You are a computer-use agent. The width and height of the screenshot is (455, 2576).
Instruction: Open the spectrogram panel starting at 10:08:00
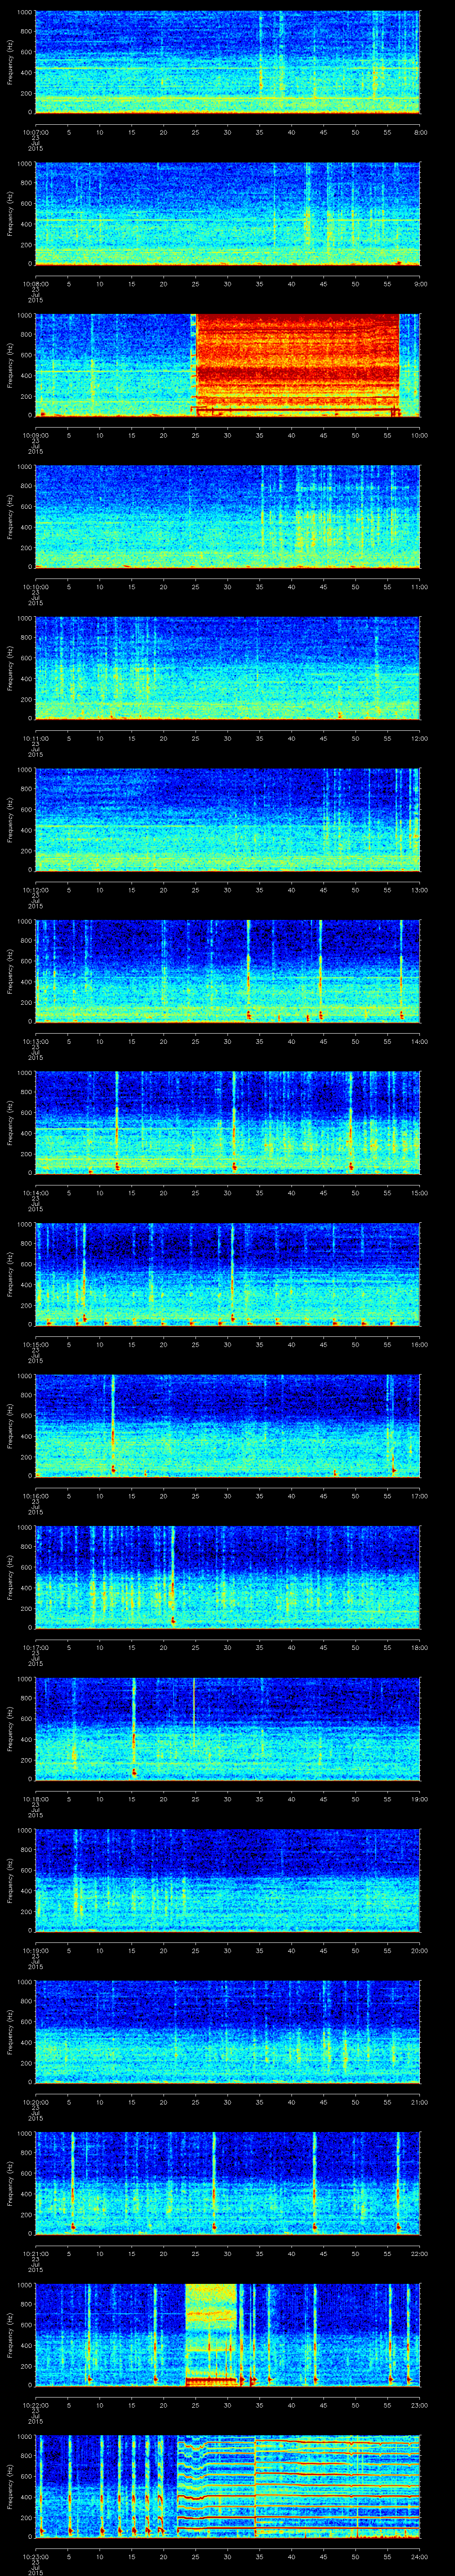click(x=227, y=214)
